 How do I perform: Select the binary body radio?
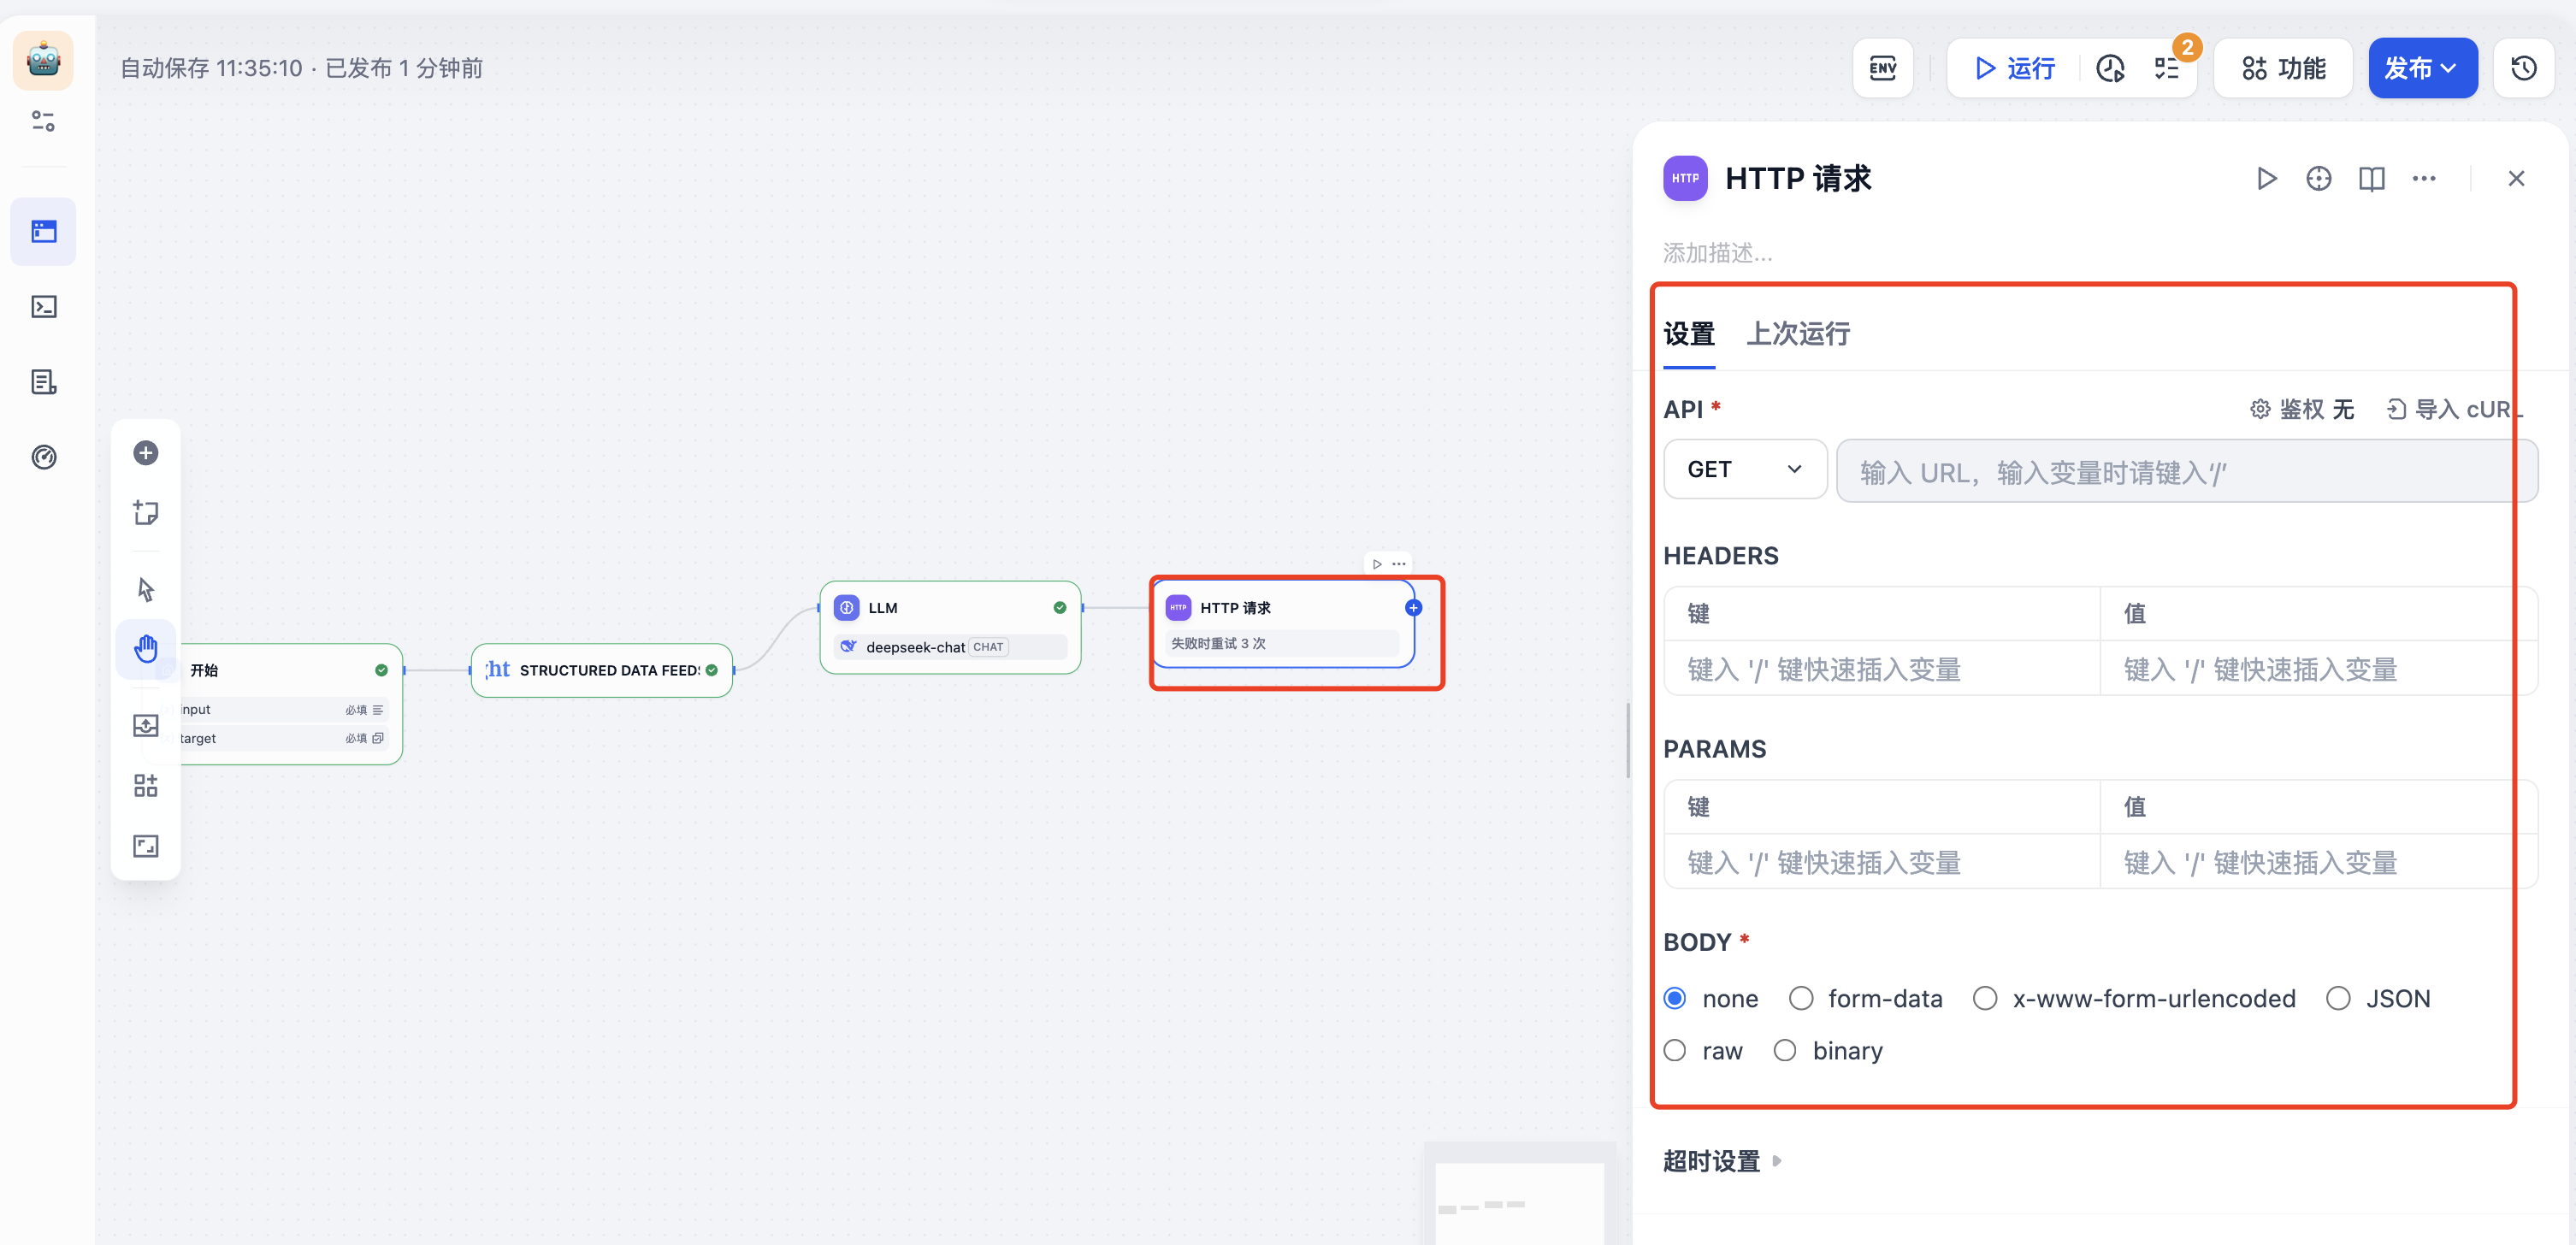point(1785,1050)
